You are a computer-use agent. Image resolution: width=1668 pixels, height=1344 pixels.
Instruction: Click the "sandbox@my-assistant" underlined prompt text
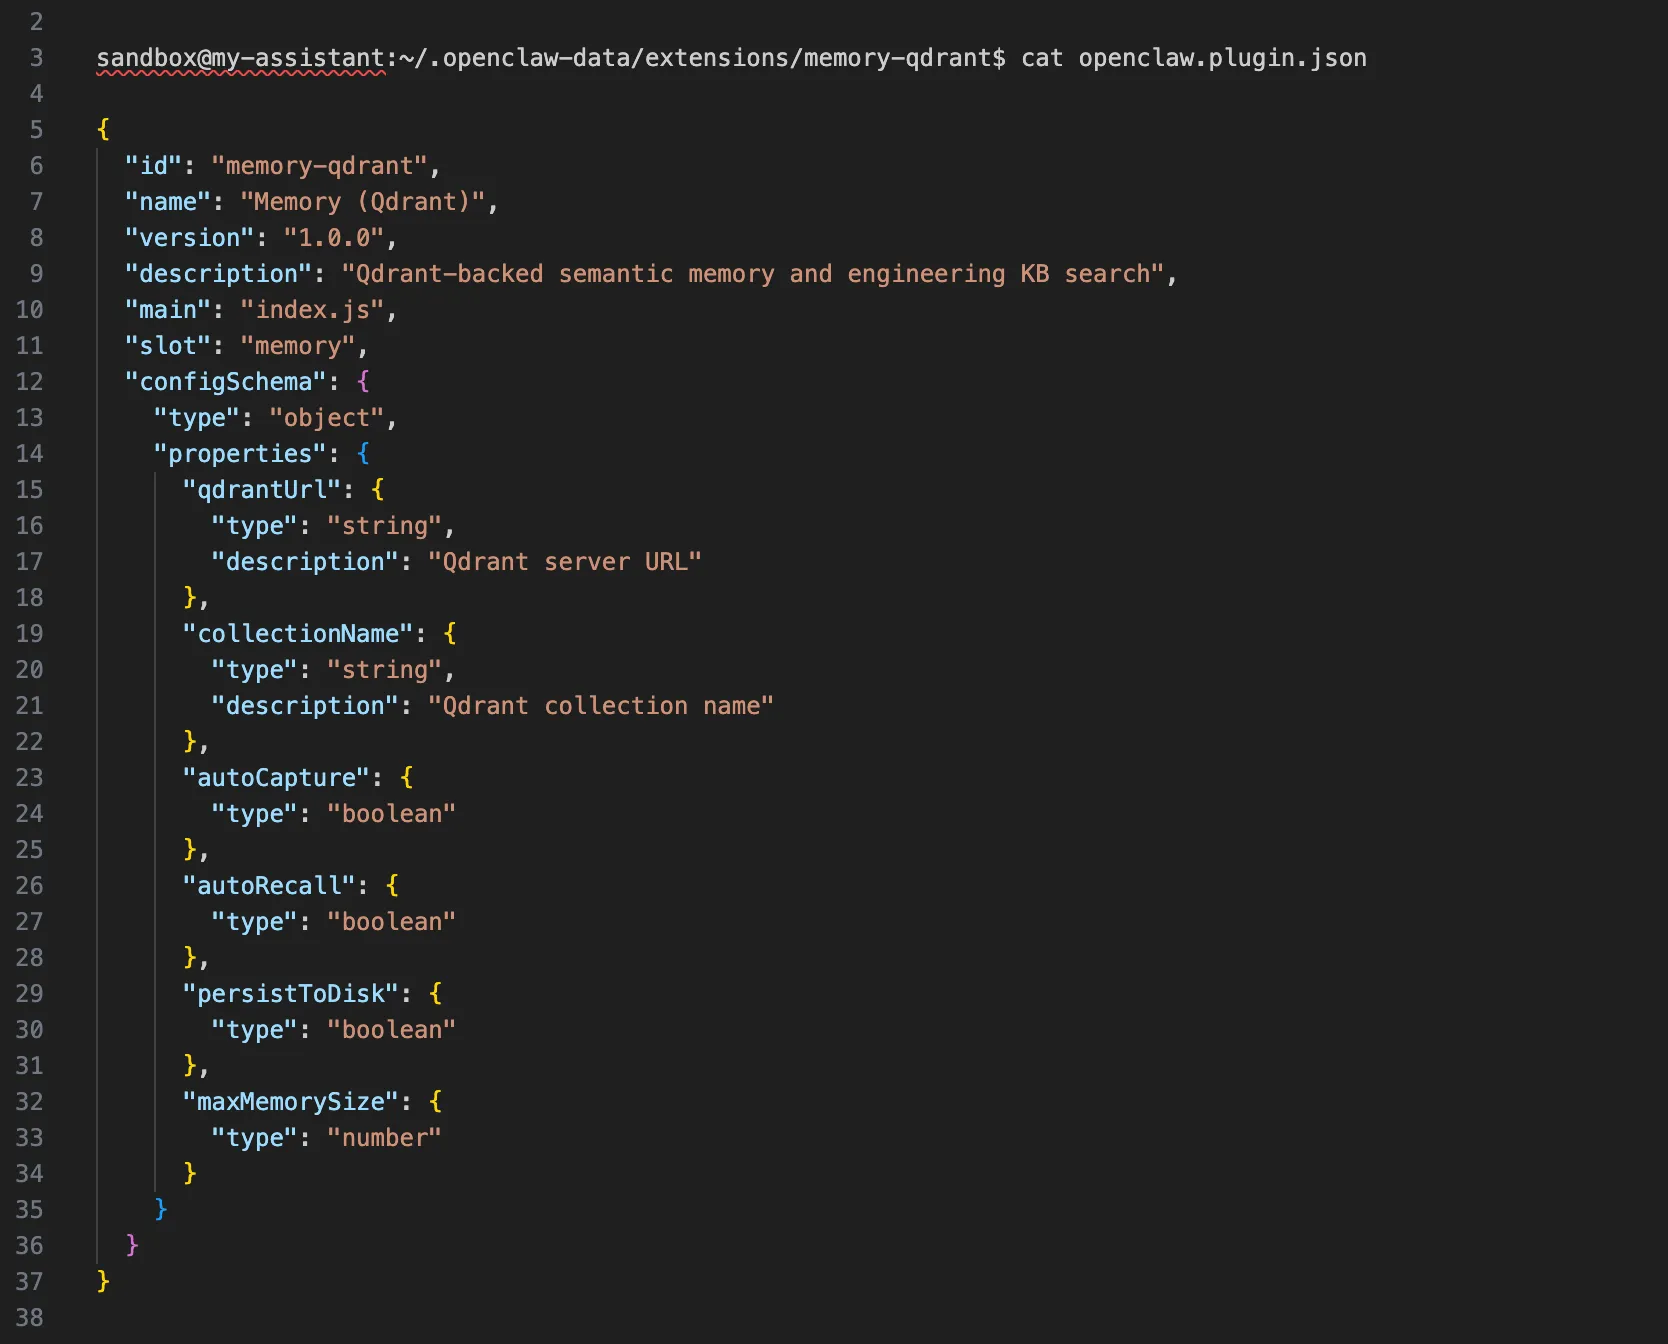coord(241,58)
